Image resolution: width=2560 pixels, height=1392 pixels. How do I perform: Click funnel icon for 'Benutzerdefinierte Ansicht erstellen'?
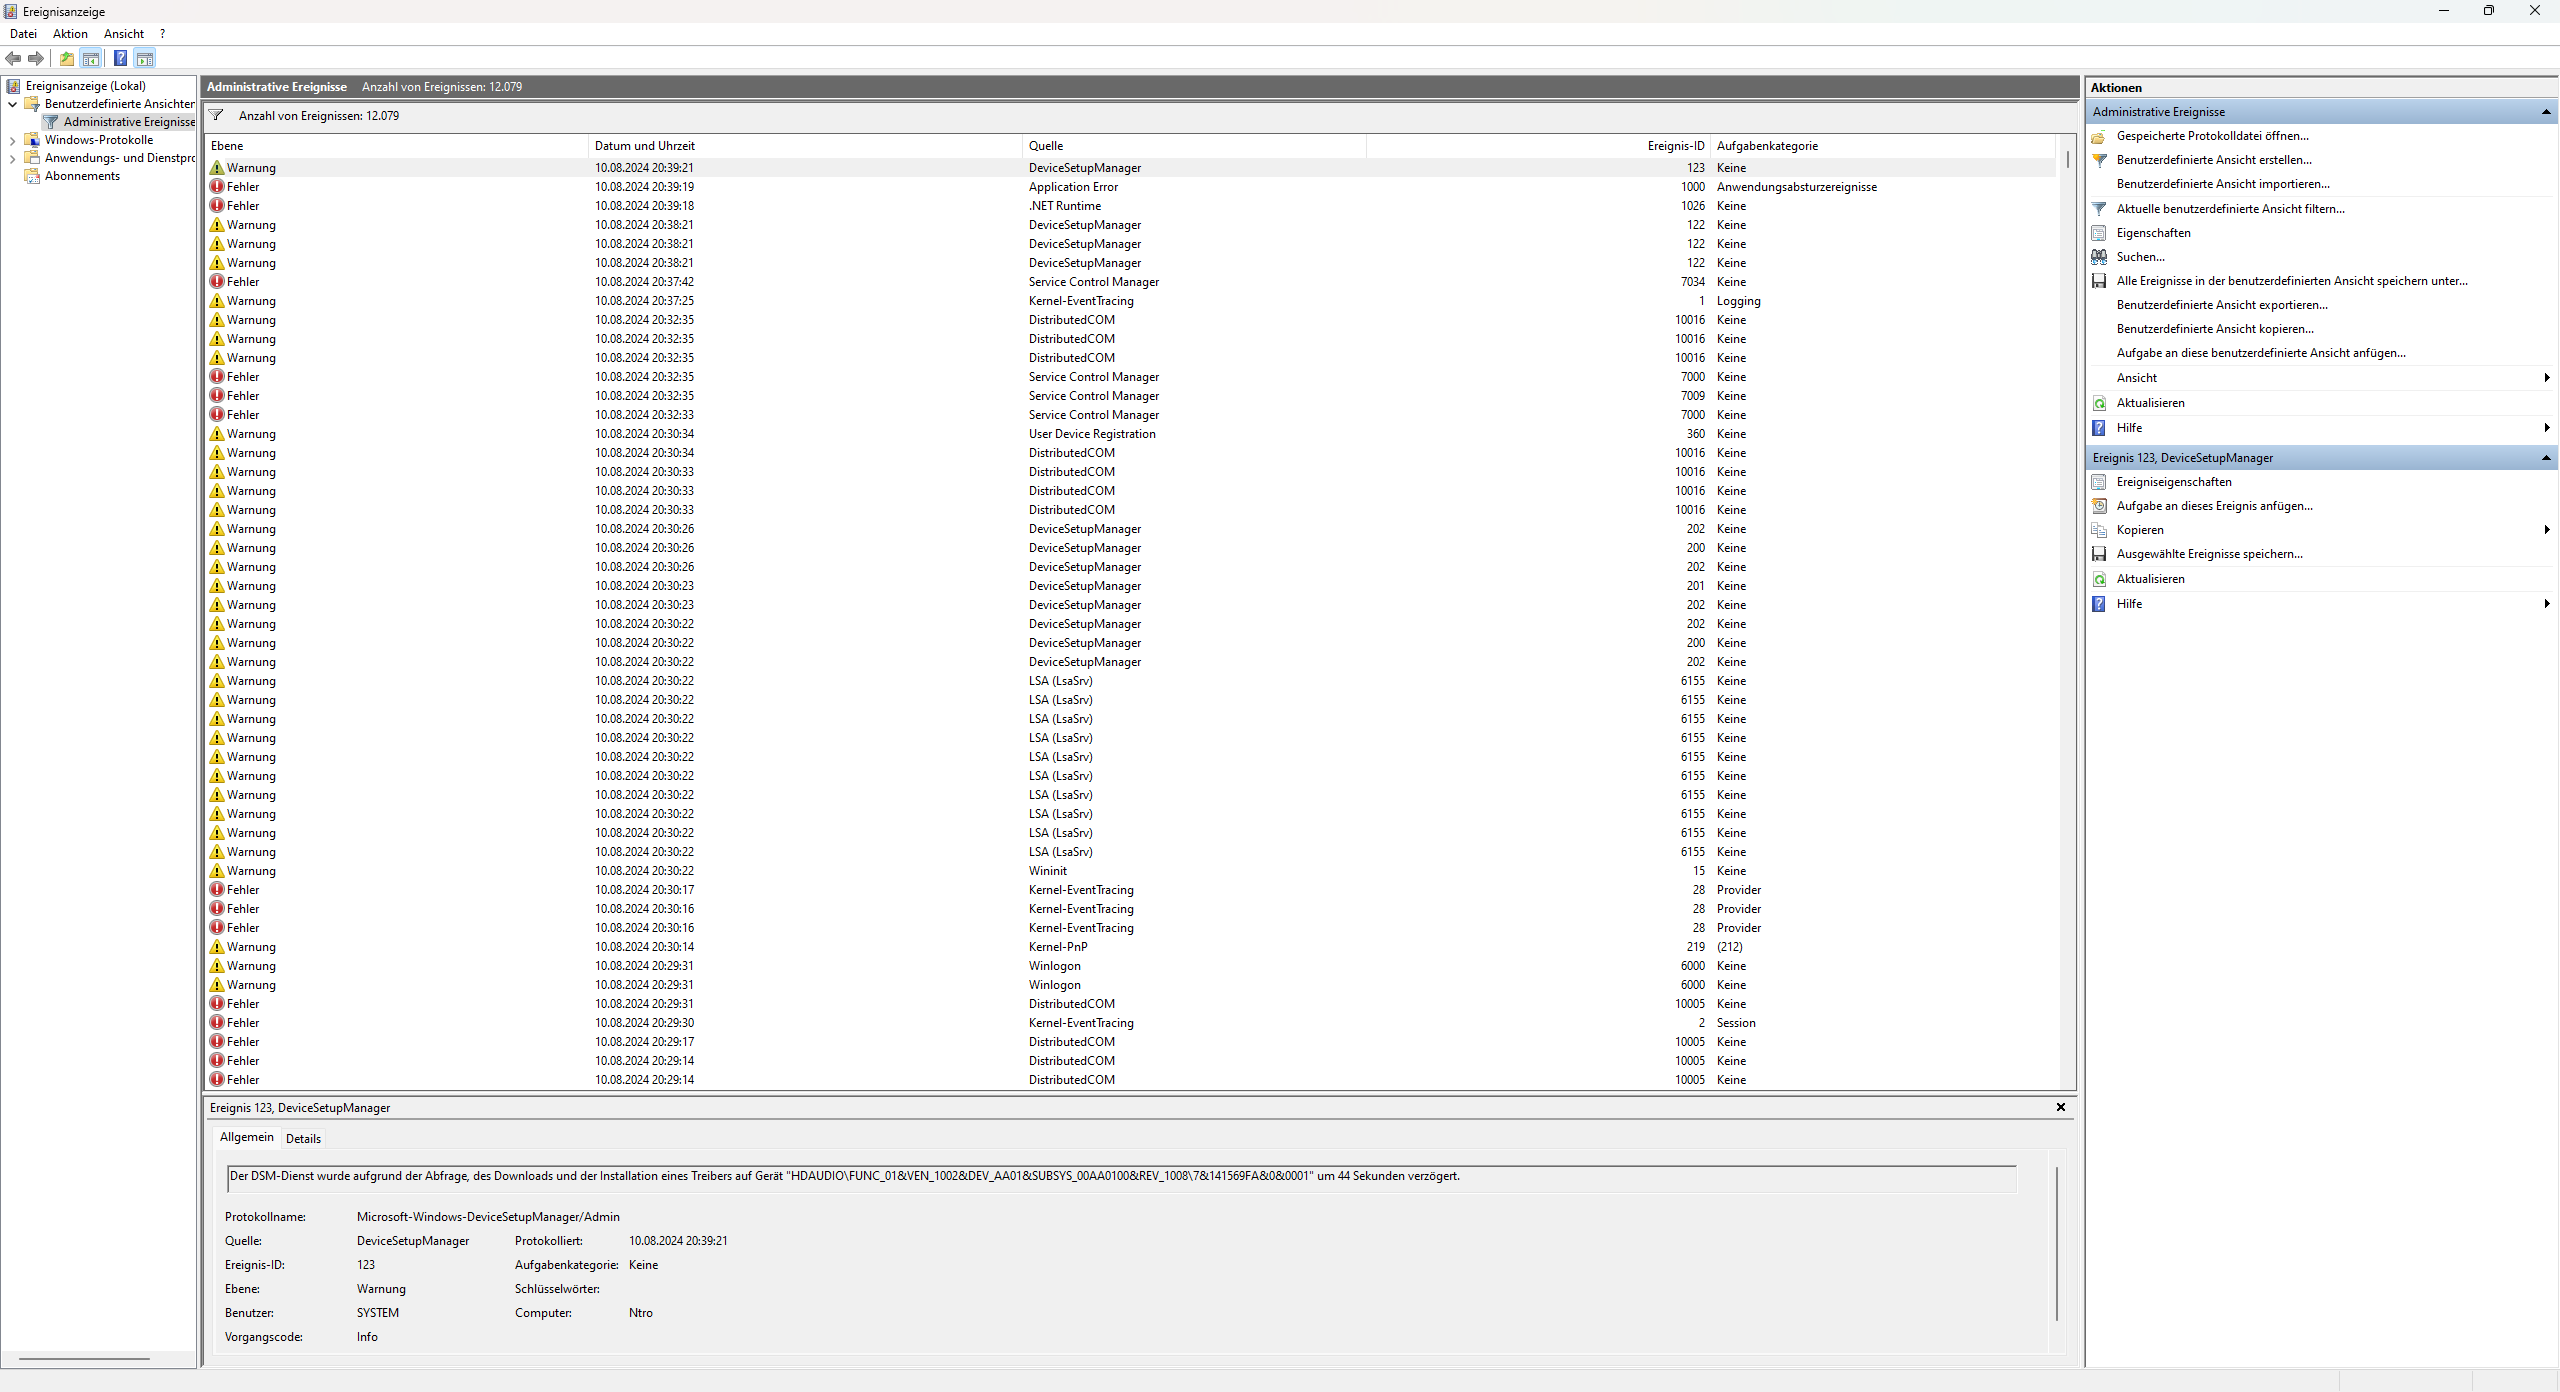click(x=2099, y=160)
